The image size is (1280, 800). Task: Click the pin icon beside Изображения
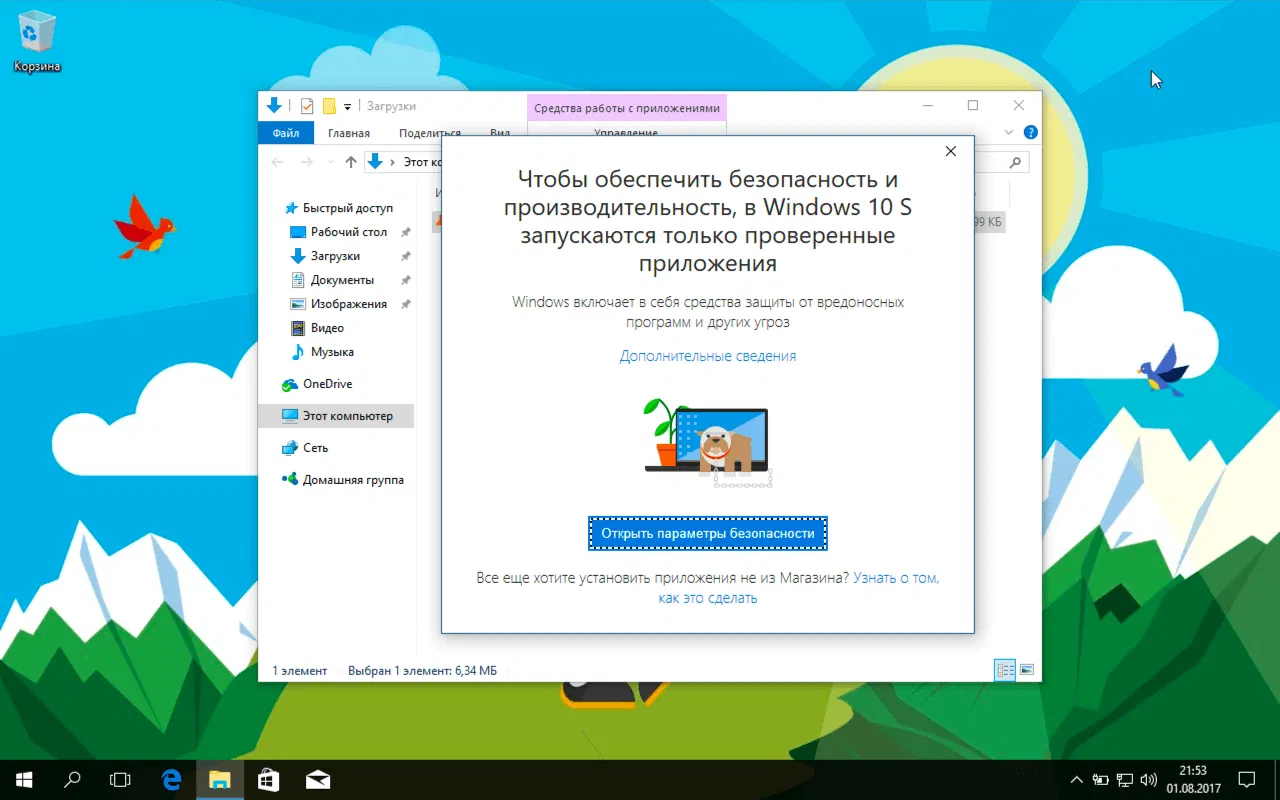tap(406, 304)
